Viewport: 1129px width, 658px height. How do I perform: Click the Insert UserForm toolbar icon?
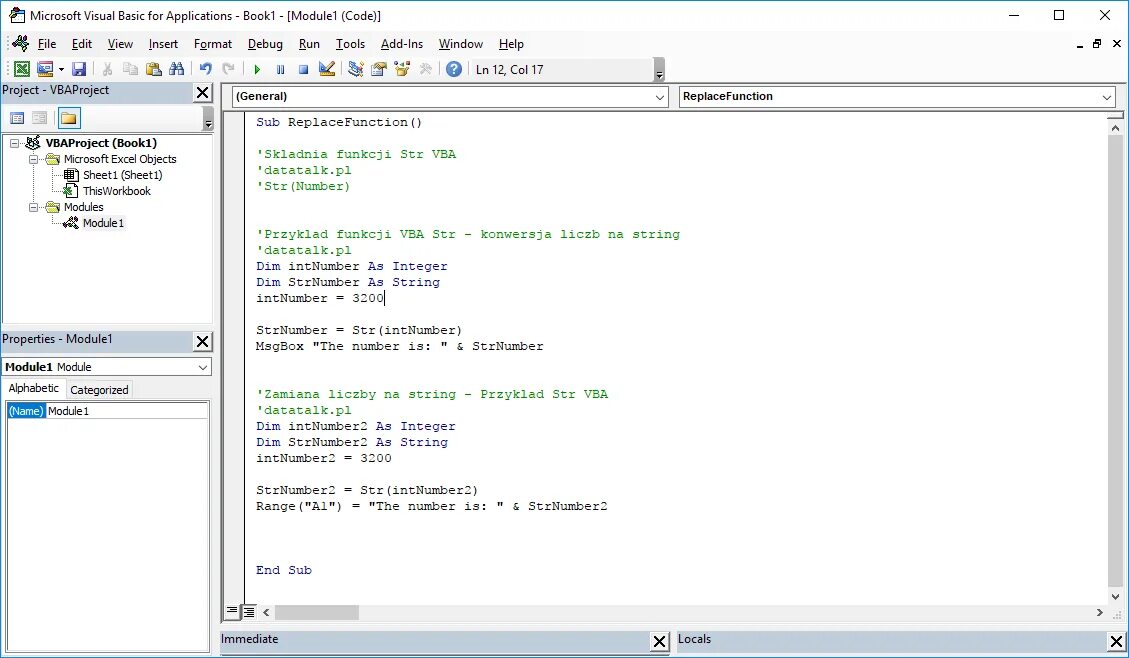(45, 69)
